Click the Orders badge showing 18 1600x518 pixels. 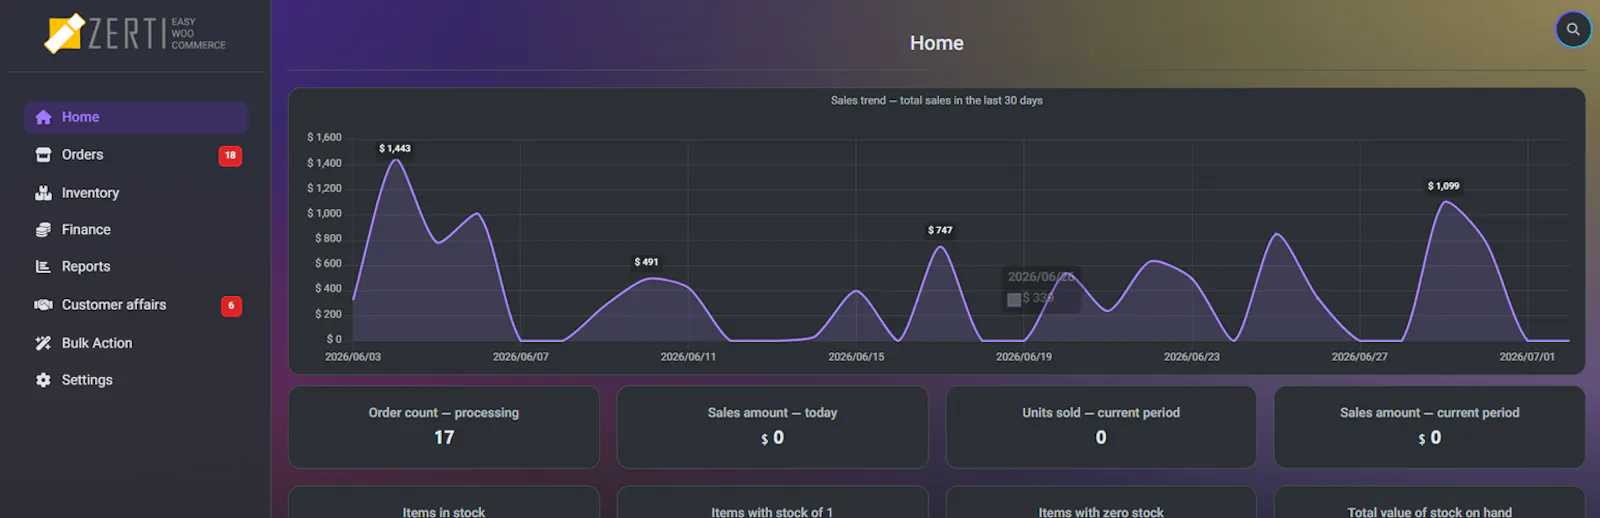pos(230,155)
